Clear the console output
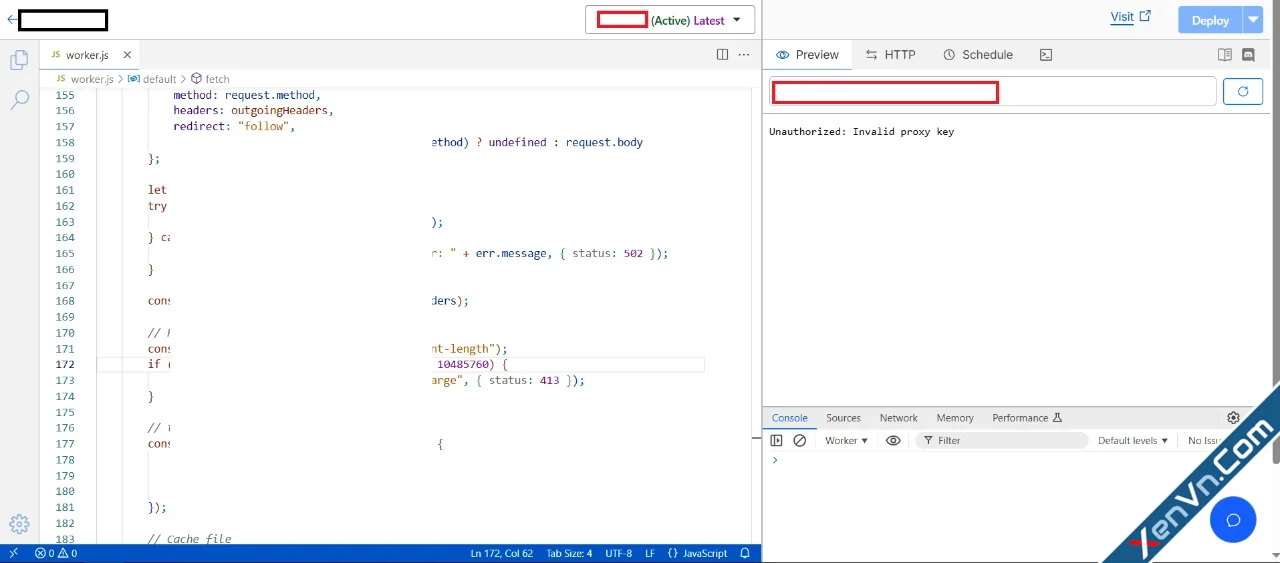 tap(800, 441)
